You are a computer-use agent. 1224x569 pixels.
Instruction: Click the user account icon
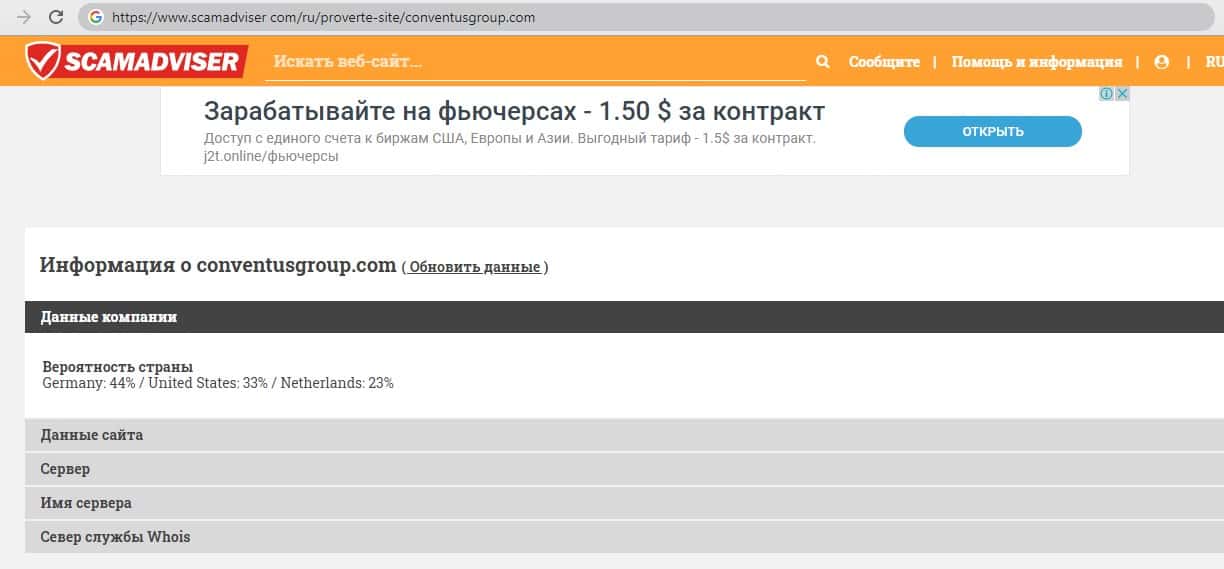(x=1161, y=62)
